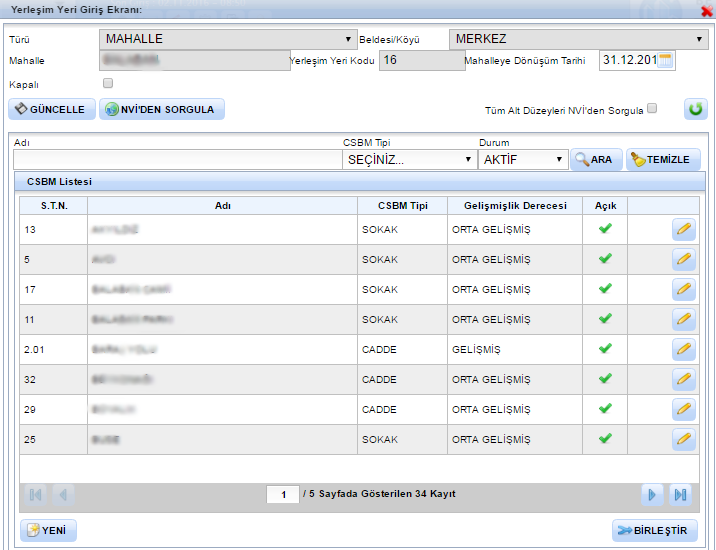Click ORTA GELİŞMİŞ cell in row 5
The height and width of the screenshot is (550, 716).
515,259
